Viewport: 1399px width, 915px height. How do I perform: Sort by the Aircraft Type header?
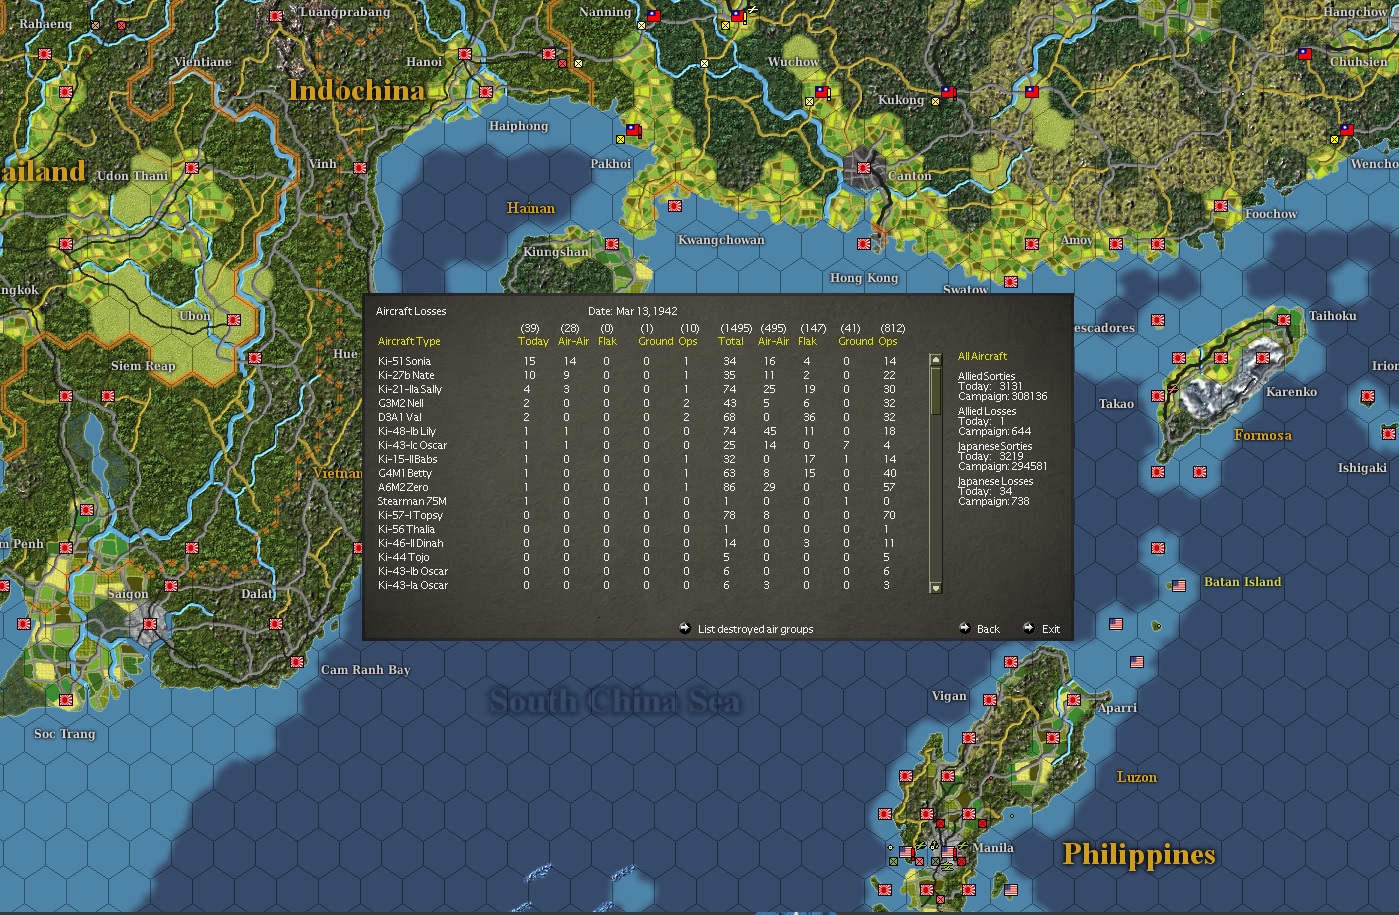pyautogui.click(x=409, y=341)
